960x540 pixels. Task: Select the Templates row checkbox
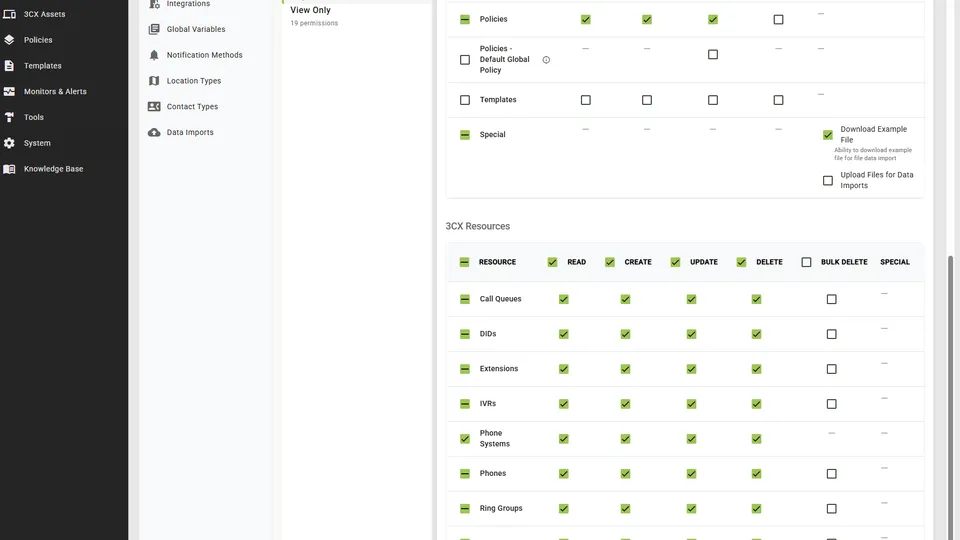[465, 100]
